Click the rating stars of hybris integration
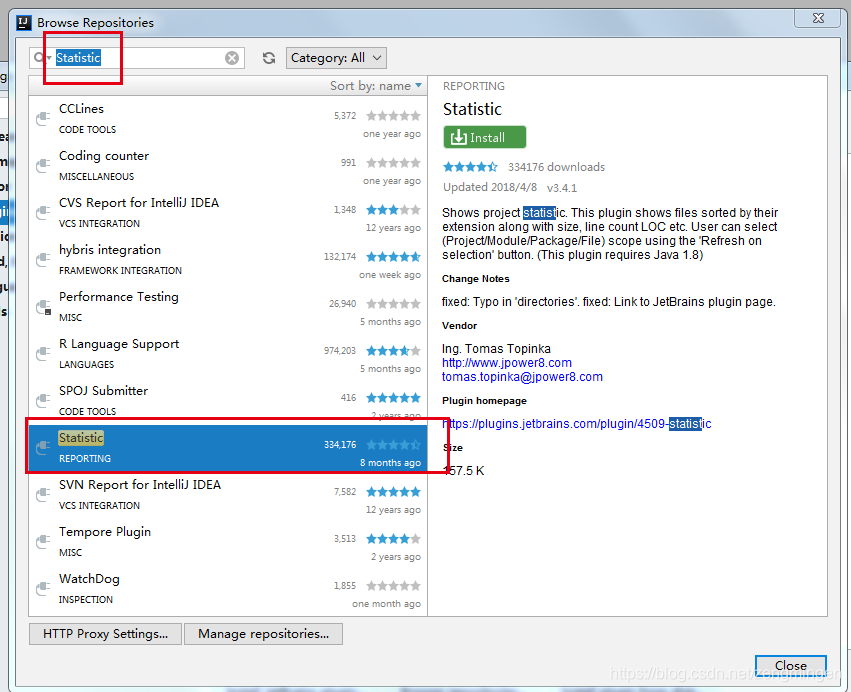The height and width of the screenshot is (692, 851). tap(393, 257)
